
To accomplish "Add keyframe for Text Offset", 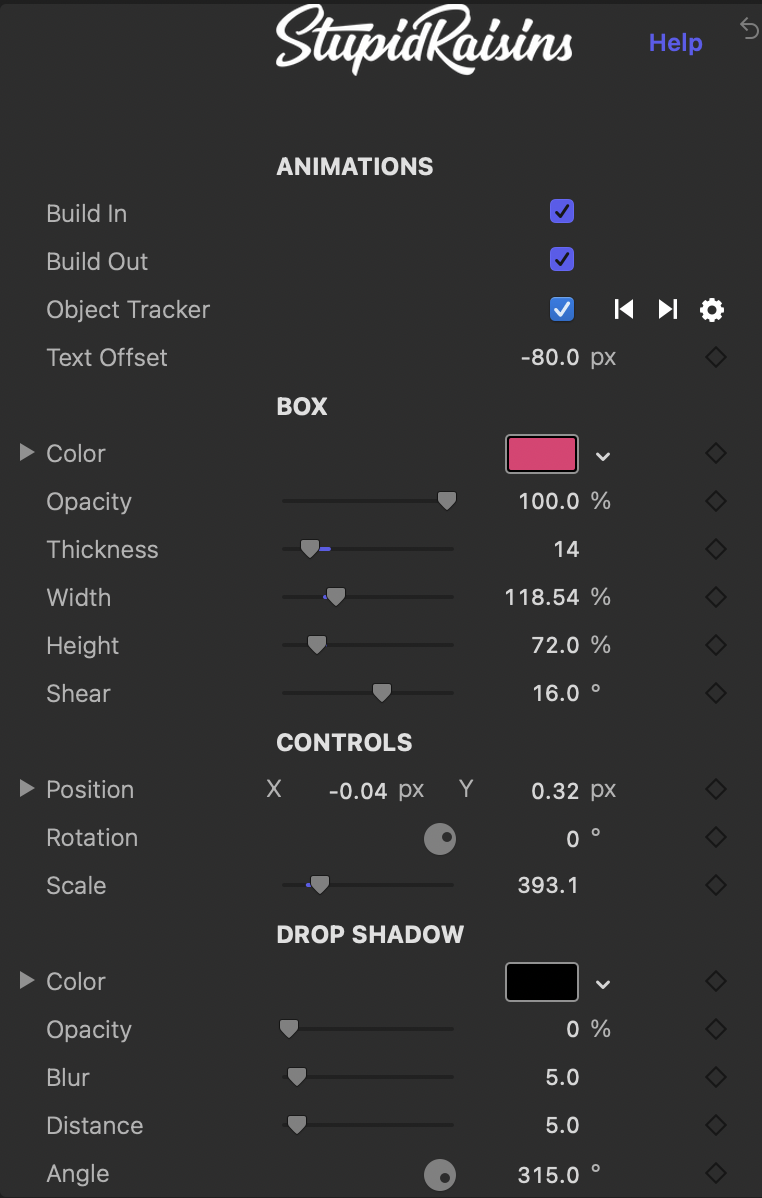I will (715, 358).
